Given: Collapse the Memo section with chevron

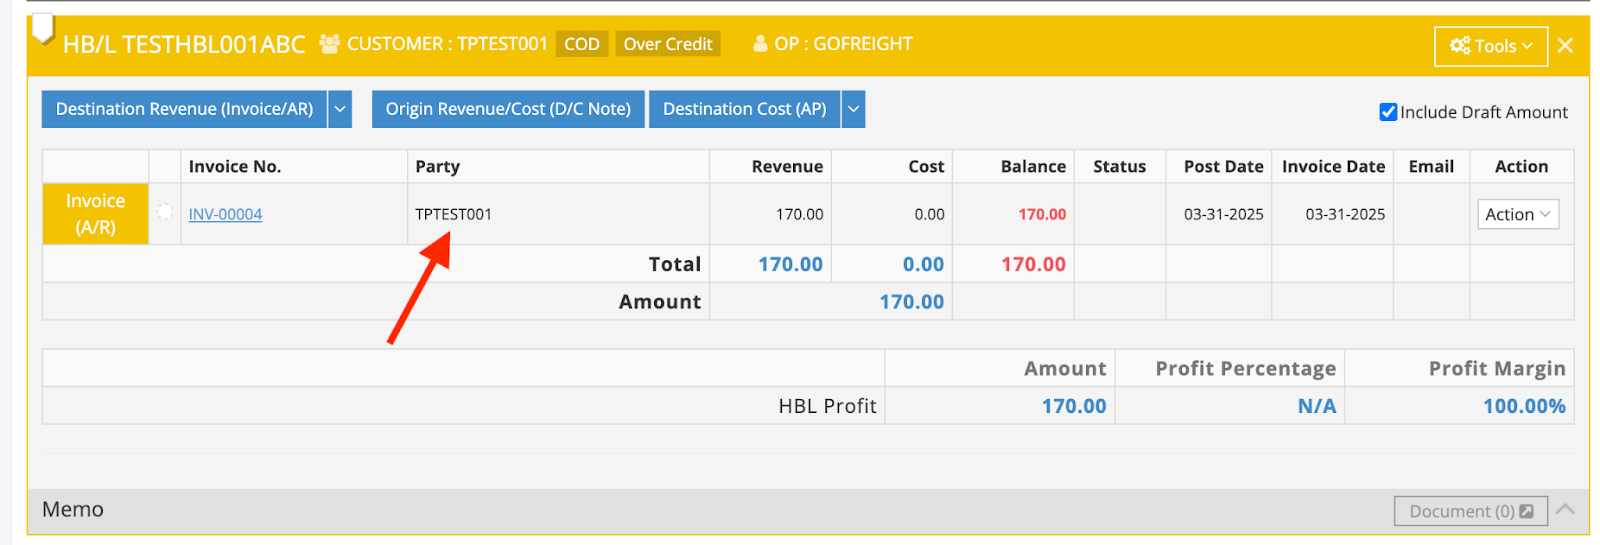Looking at the screenshot, I should (x=1565, y=510).
